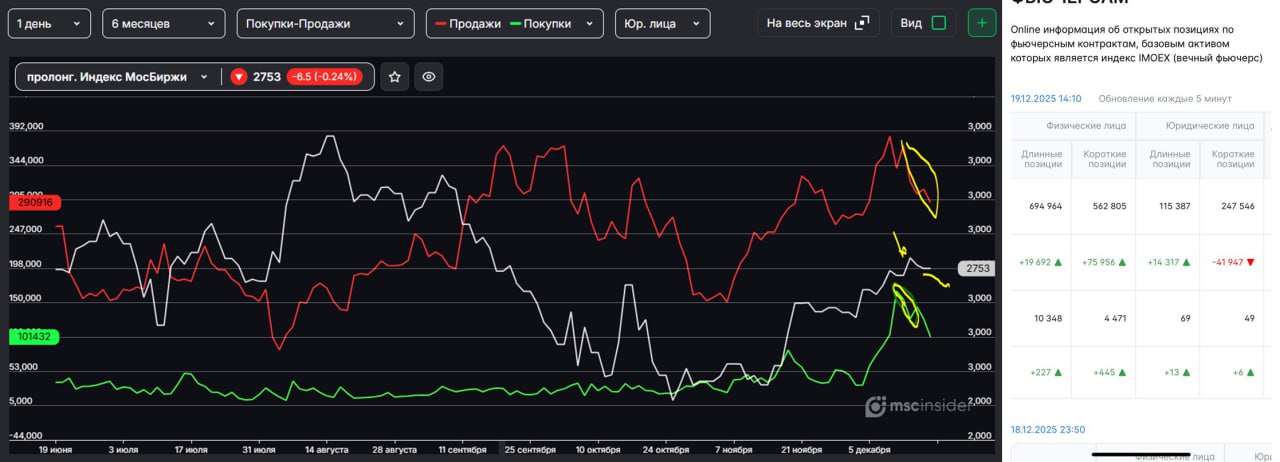Screen dimensions: 1280x462
Task: Open the 6 месяцев period dropdown
Action: (163, 23)
